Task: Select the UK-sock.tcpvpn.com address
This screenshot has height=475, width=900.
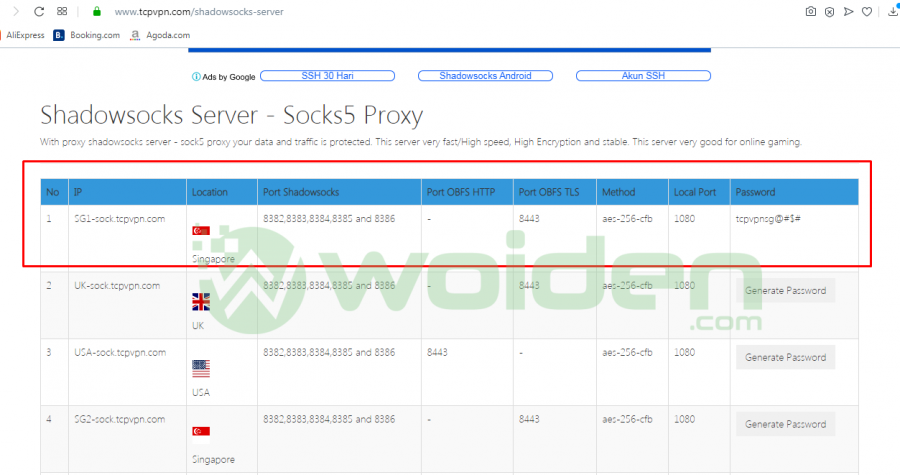Action: point(117,286)
